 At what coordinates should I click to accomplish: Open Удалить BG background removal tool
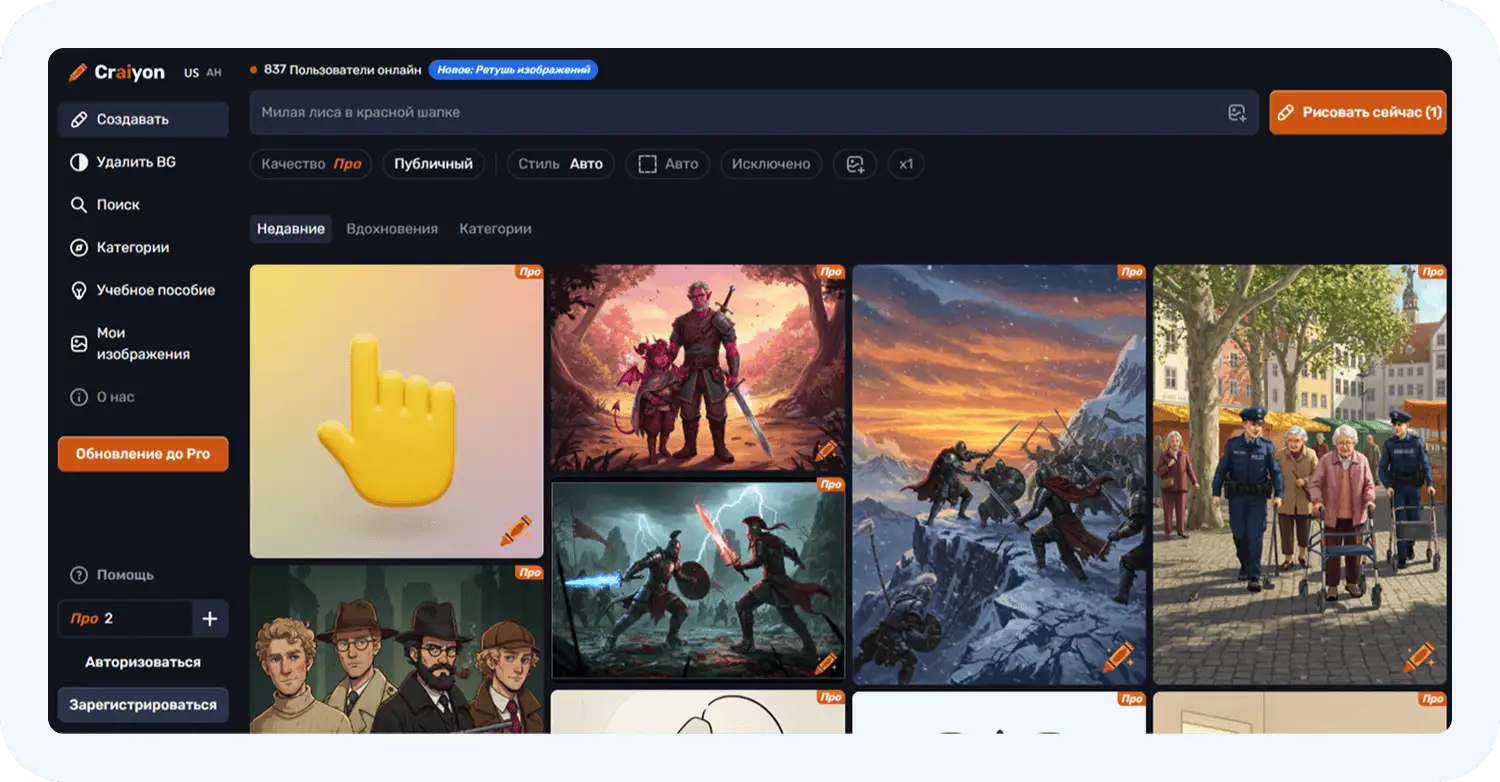(135, 162)
